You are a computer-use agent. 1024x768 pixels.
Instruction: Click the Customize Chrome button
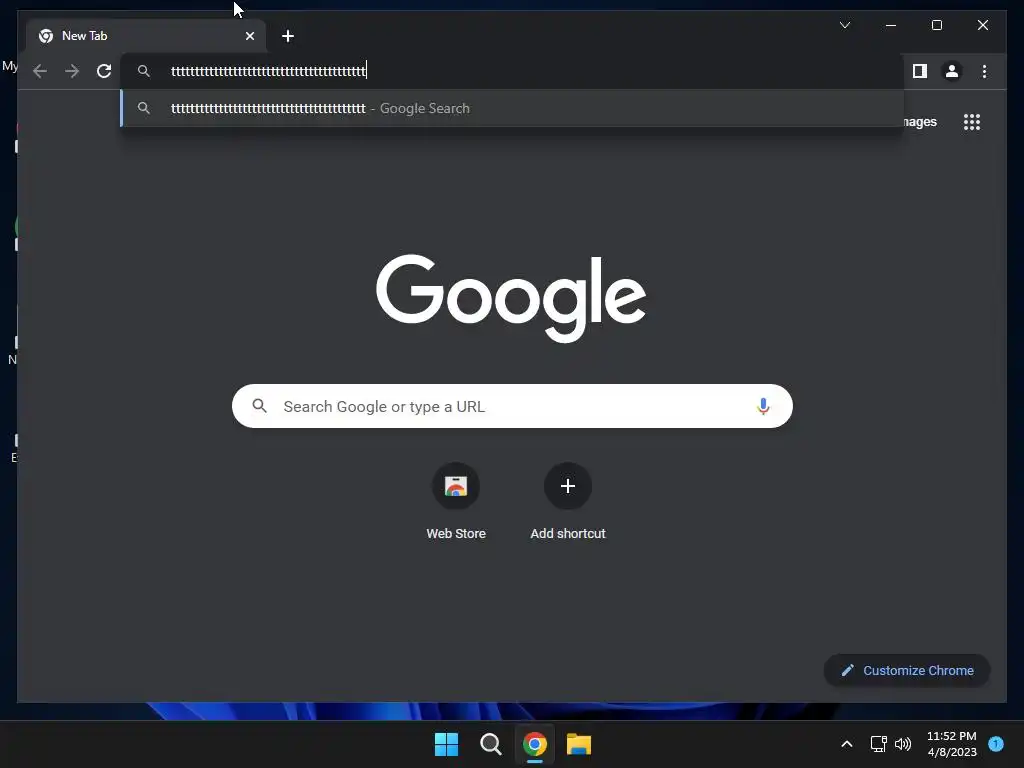click(x=907, y=671)
